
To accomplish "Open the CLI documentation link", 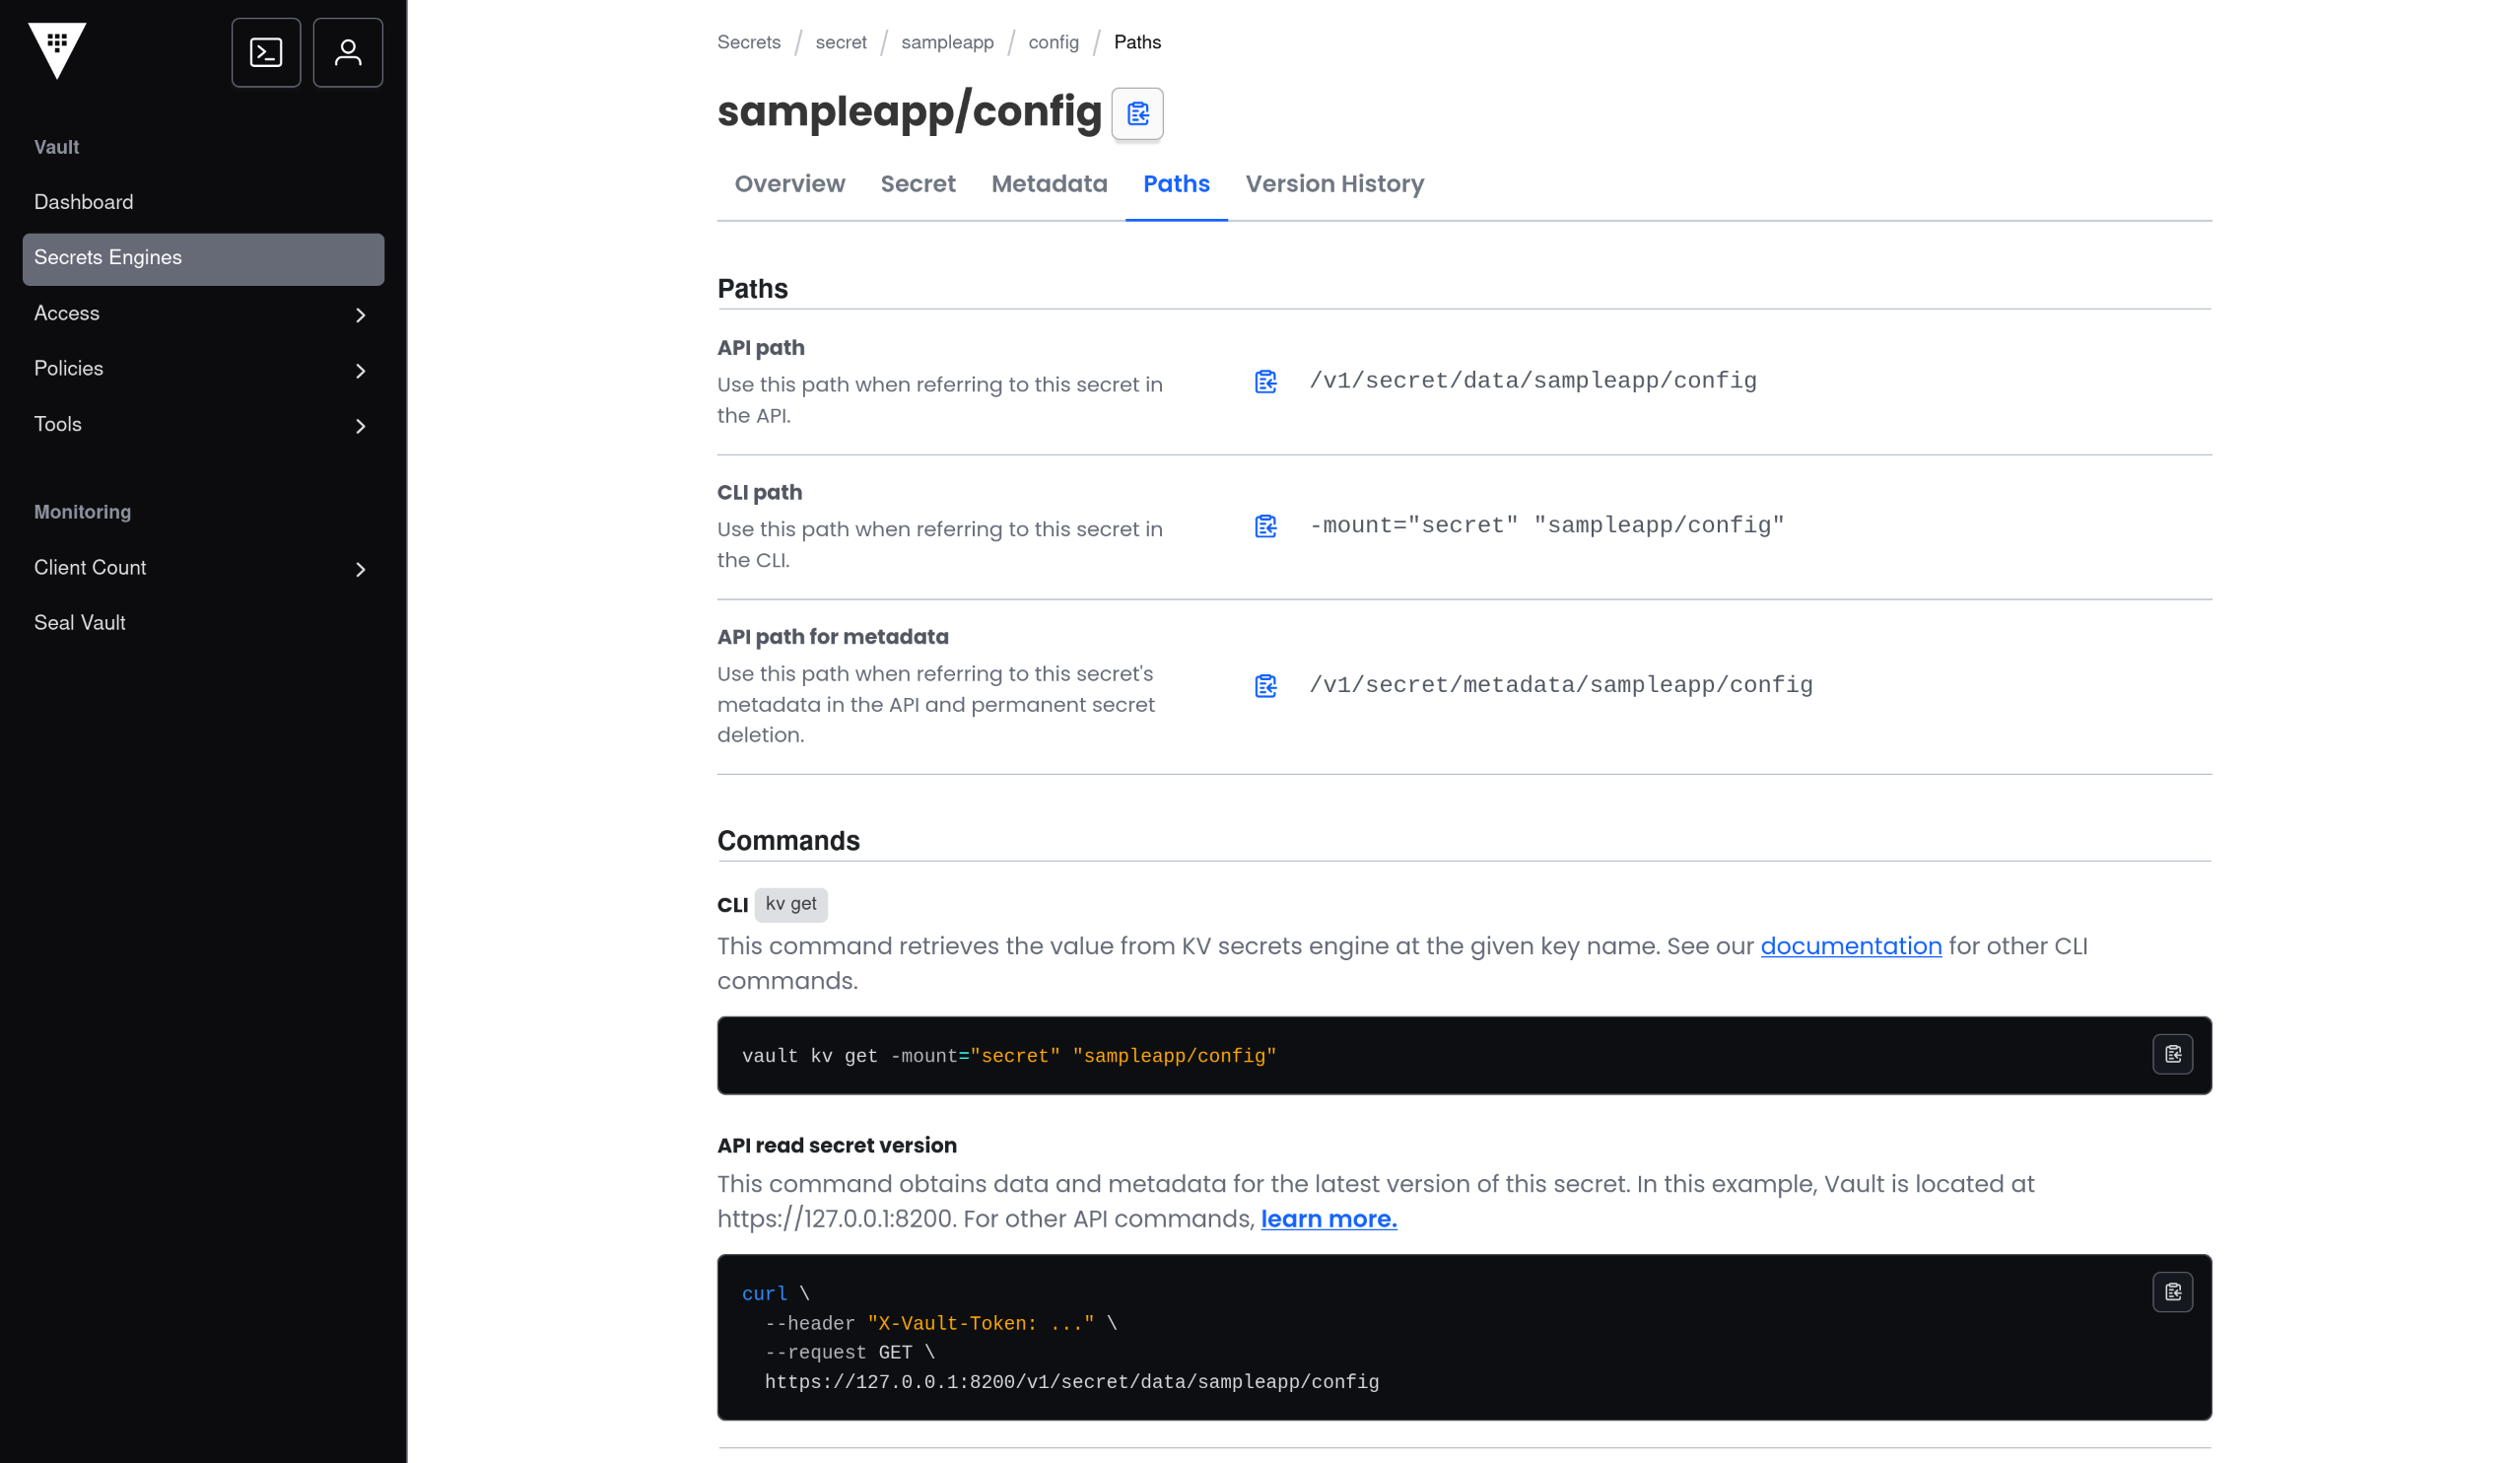I will (x=1850, y=946).
